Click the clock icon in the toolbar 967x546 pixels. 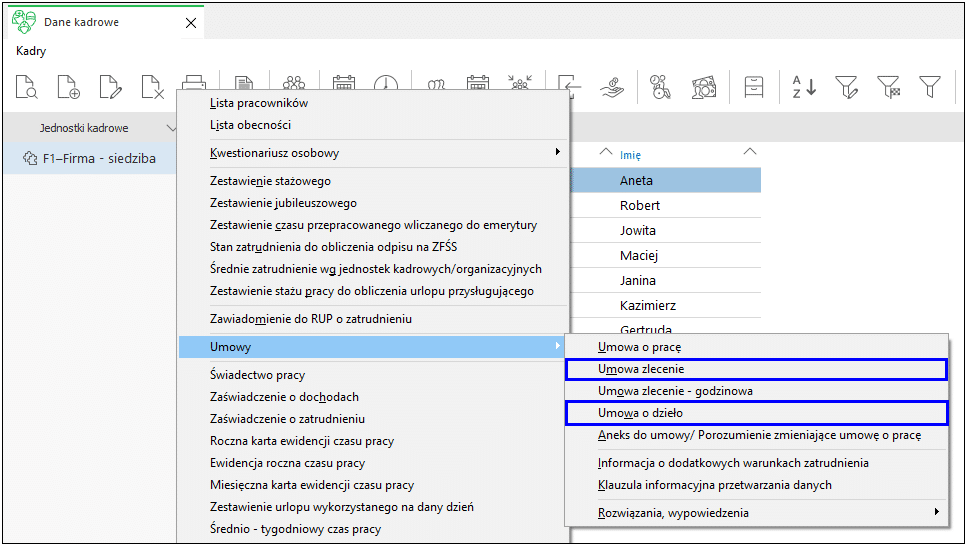pyautogui.click(x=386, y=83)
